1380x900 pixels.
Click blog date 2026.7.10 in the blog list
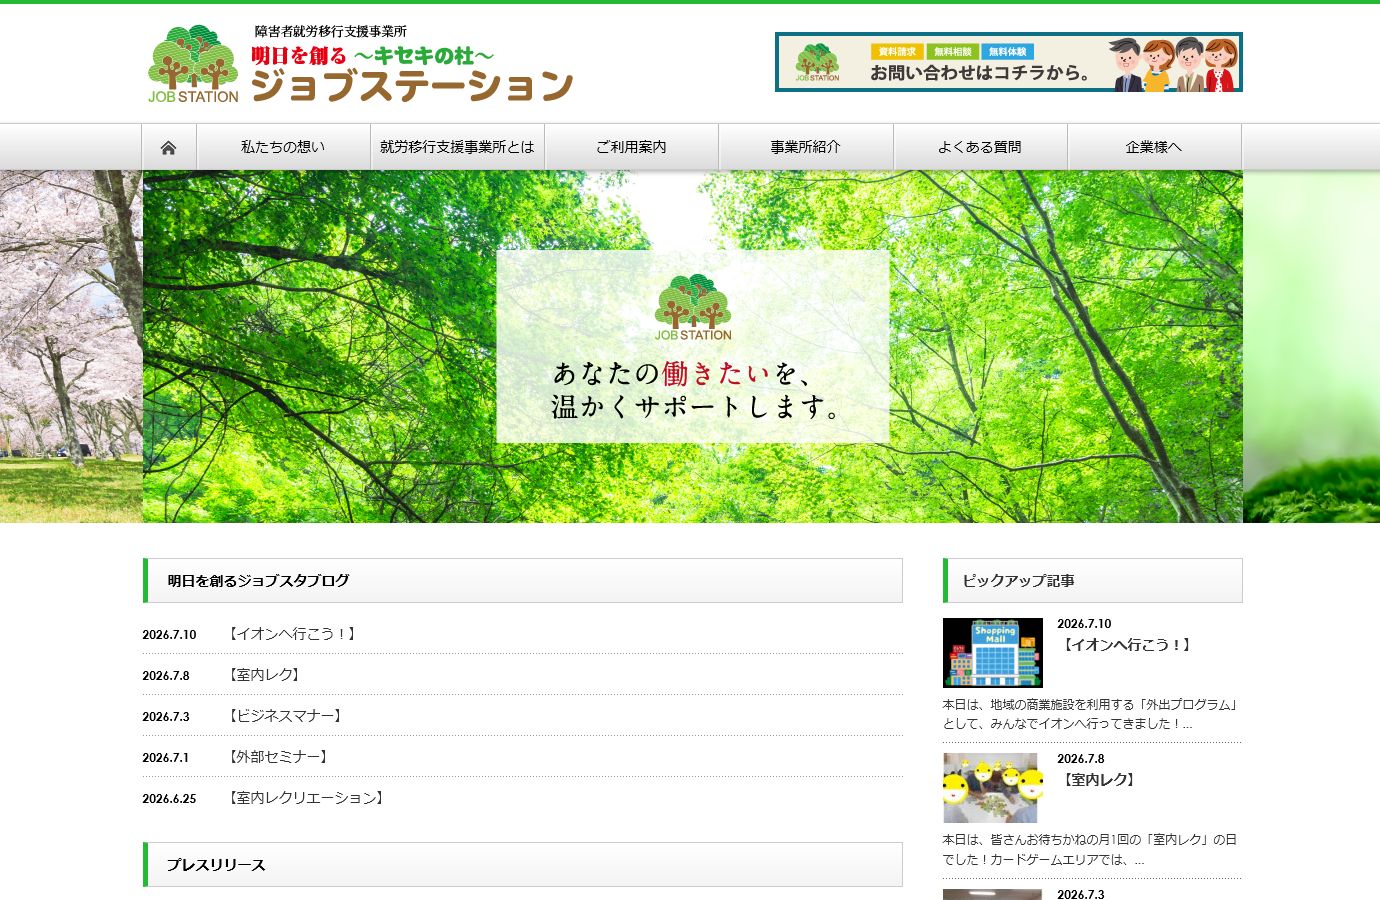click(169, 635)
